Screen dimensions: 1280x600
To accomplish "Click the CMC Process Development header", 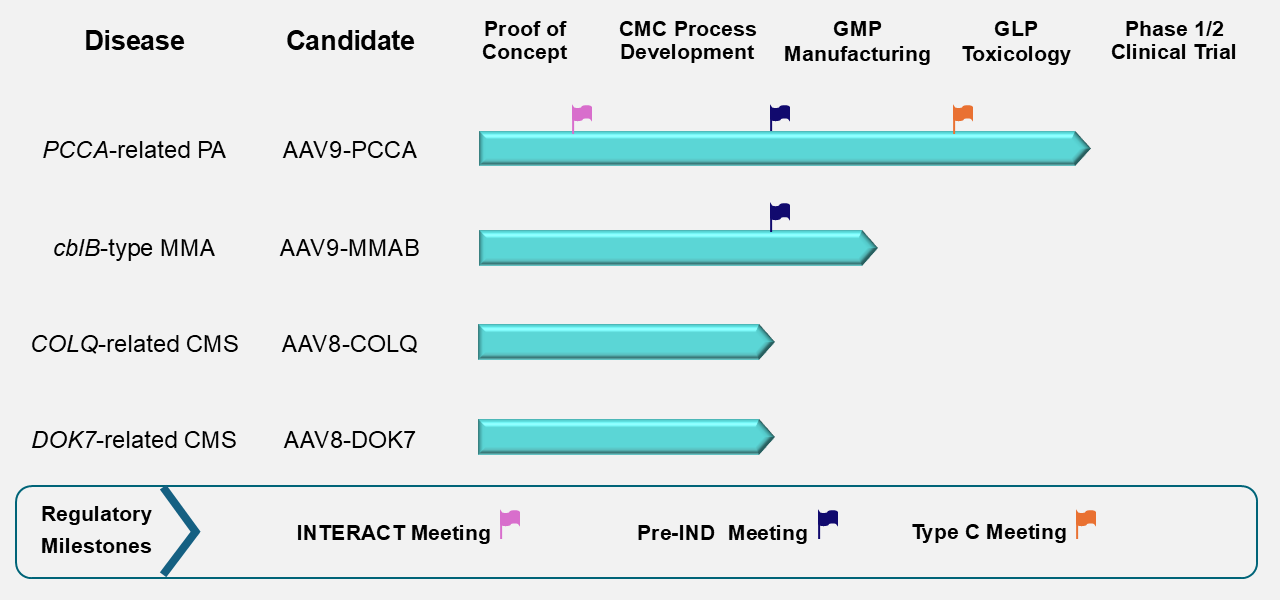I will click(688, 41).
